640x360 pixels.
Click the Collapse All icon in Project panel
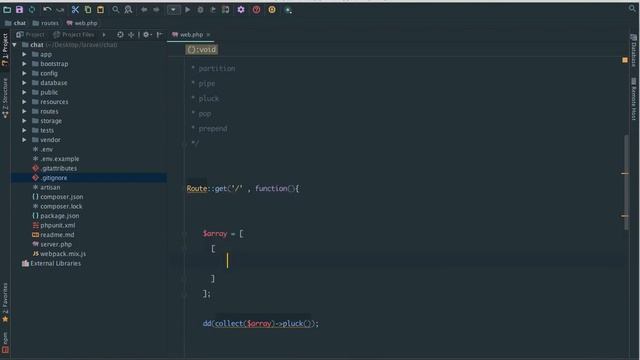pyautogui.click(x=131, y=35)
